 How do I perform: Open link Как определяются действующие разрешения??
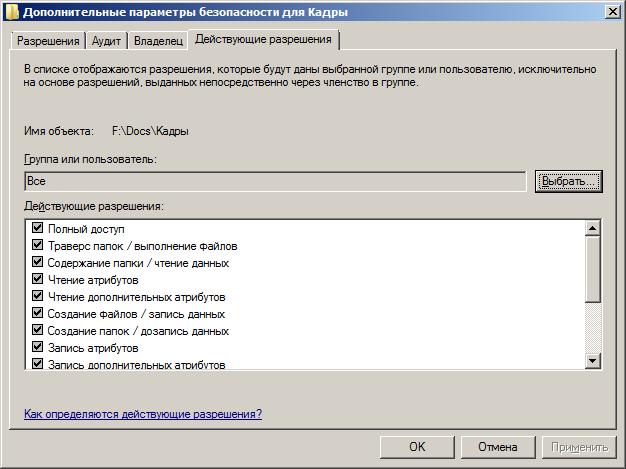(x=143, y=414)
